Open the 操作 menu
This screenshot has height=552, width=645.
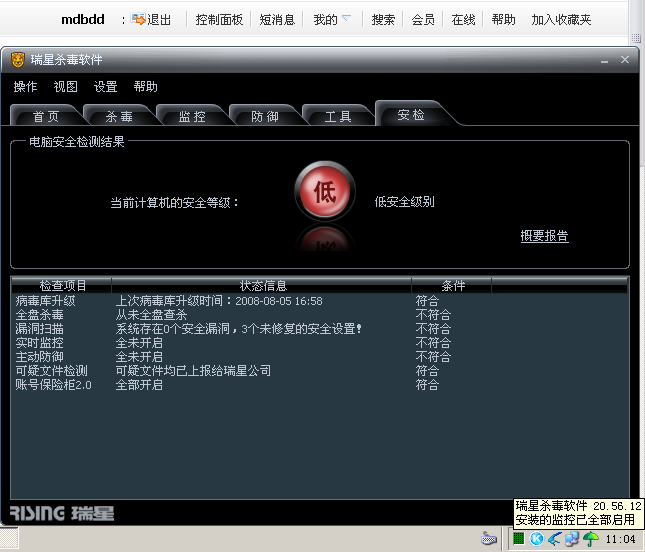click(x=26, y=86)
